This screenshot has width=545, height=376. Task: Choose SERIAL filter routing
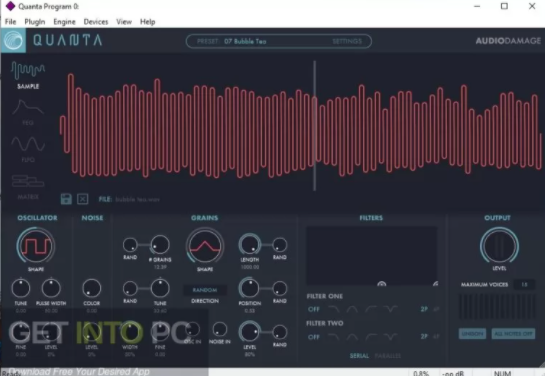point(359,356)
